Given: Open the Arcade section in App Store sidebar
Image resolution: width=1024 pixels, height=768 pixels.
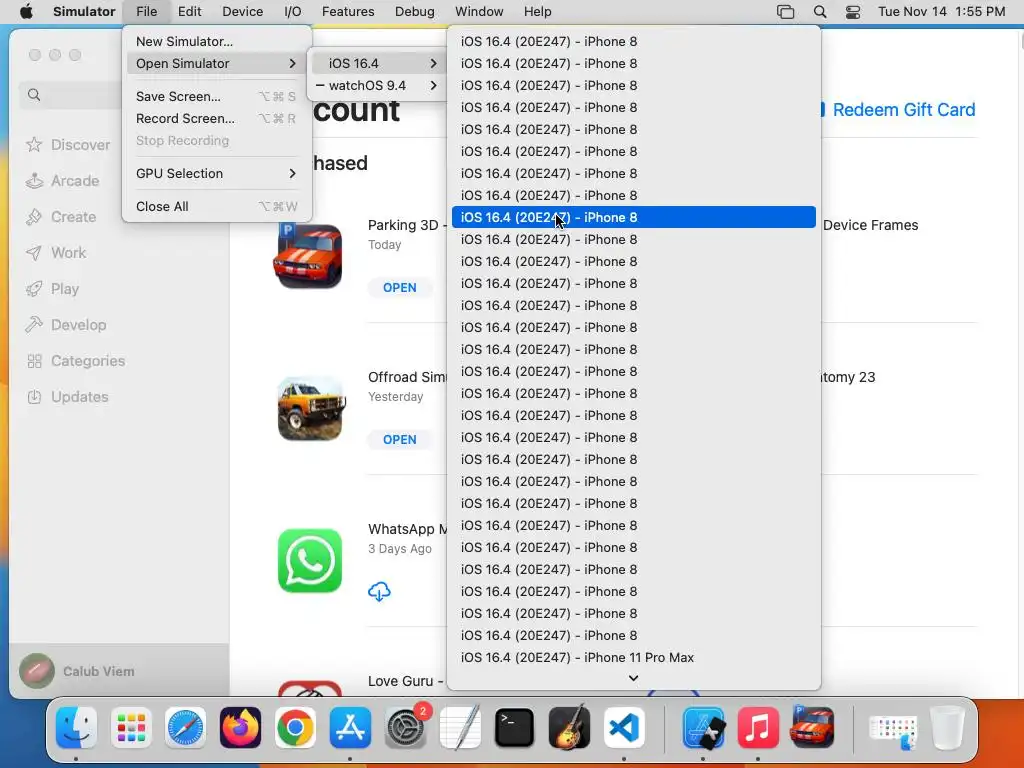Looking at the screenshot, I should pos(63,180).
